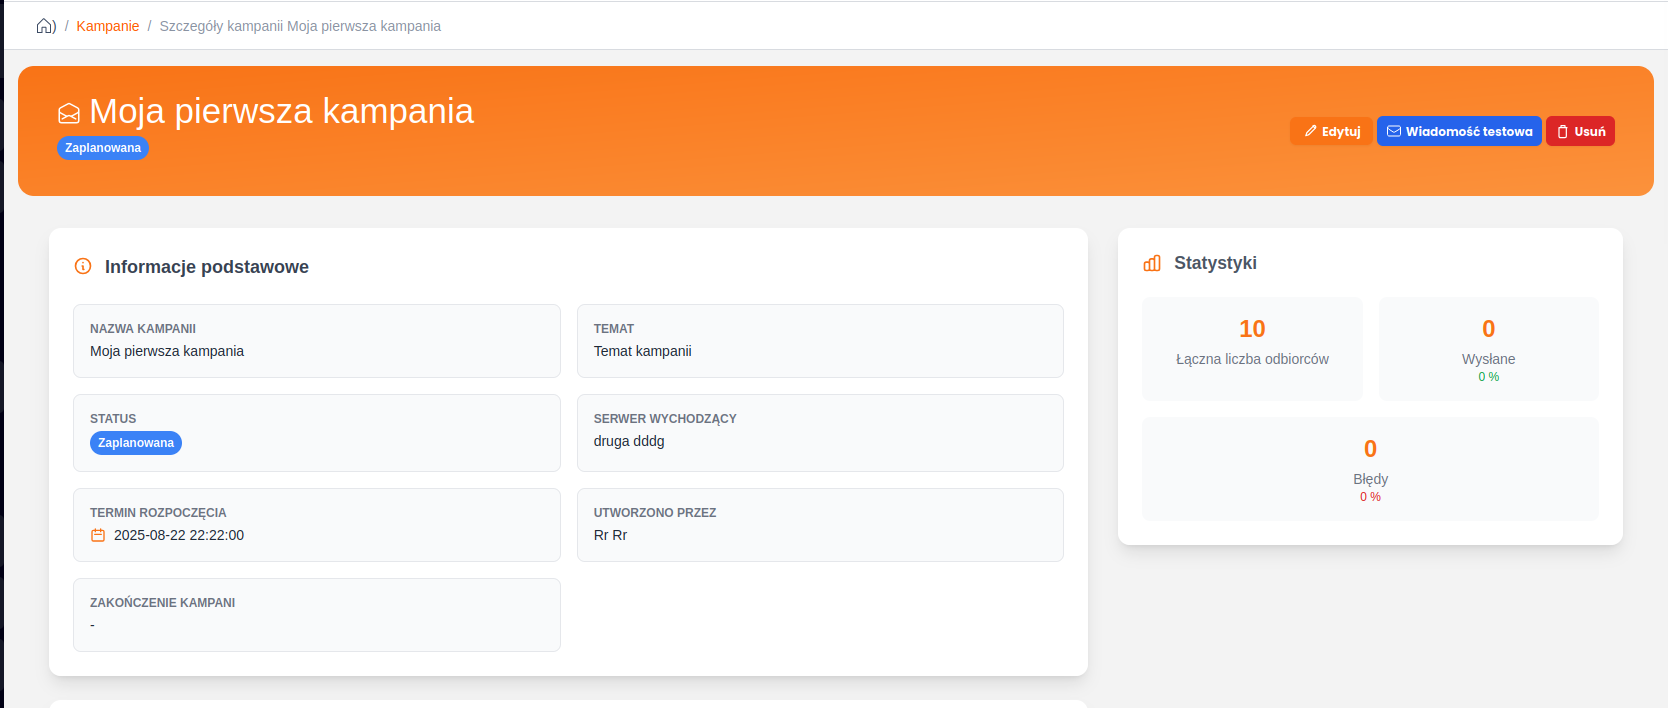The height and width of the screenshot is (708, 1668).
Task: Click the Błędy statistics tile
Action: [x=1370, y=469]
